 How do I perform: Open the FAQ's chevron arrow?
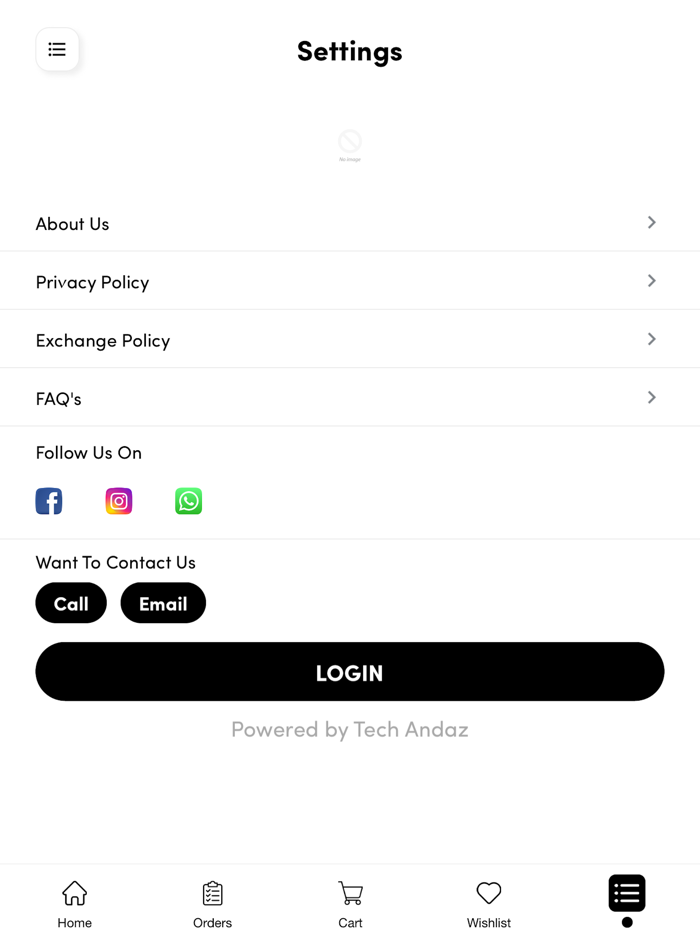tap(651, 398)
